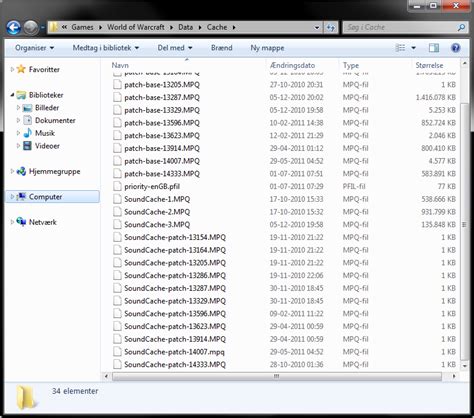The image size is (474, 418).
Task: Click the refresh icon beside address bar
Action: (x=330, y=27)
